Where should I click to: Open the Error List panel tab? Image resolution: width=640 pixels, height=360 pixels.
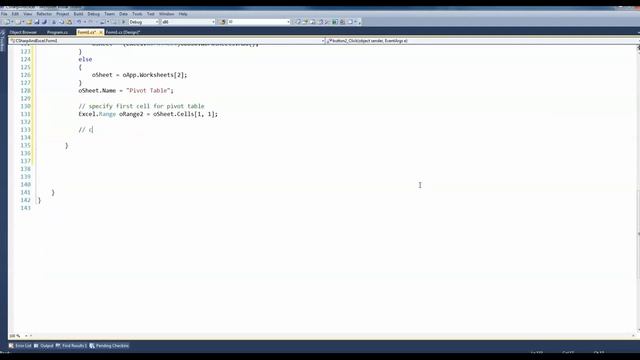(x=20, y=346)
